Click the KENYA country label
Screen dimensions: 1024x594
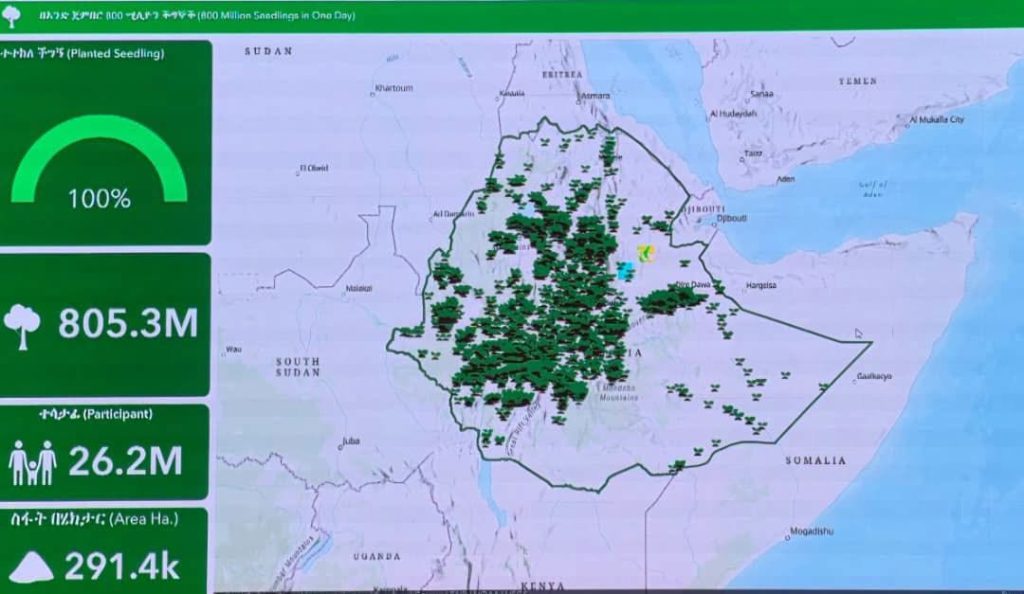pos(543,586)
